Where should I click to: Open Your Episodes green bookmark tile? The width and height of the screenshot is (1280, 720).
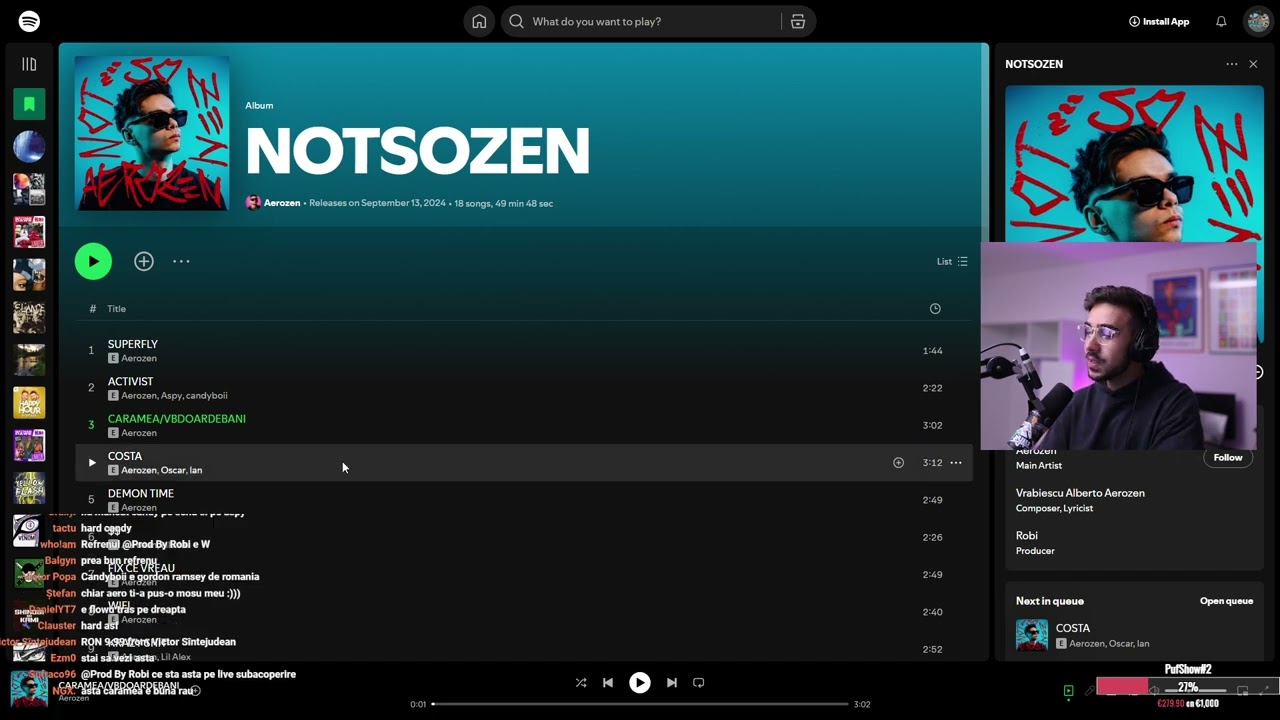pyautogui.click(x=29, y=103)
